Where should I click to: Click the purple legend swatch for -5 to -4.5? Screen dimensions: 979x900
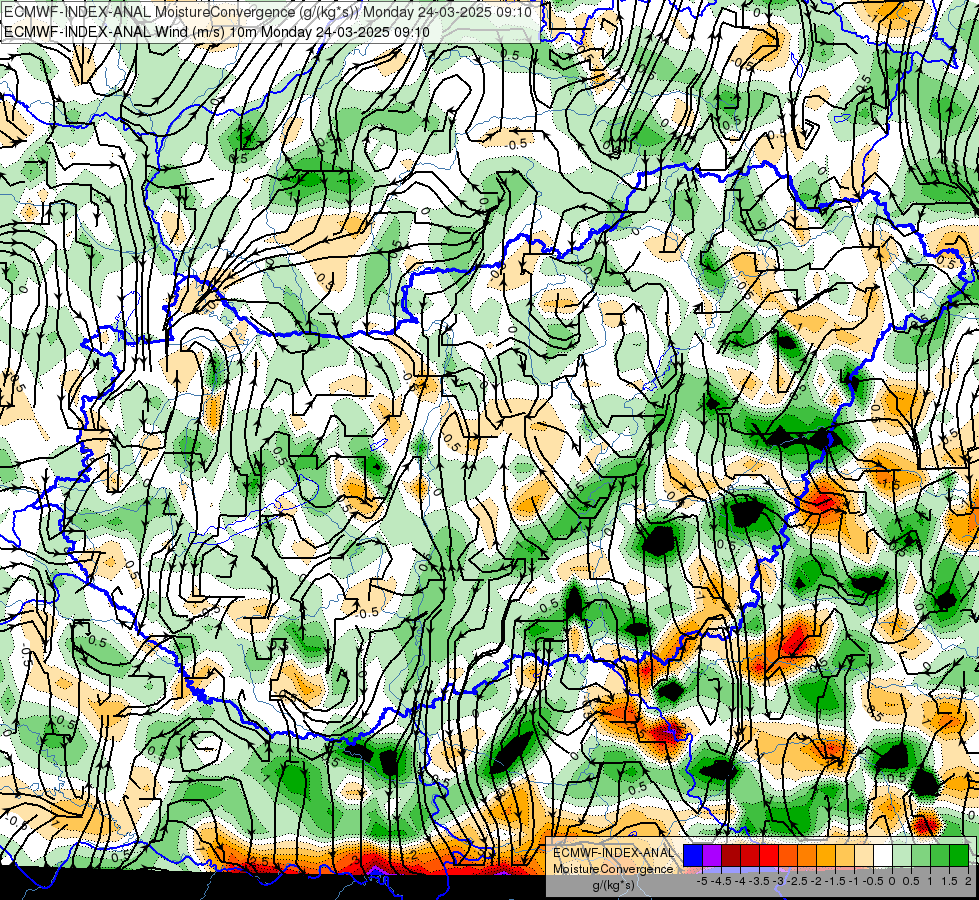(712, 855)
